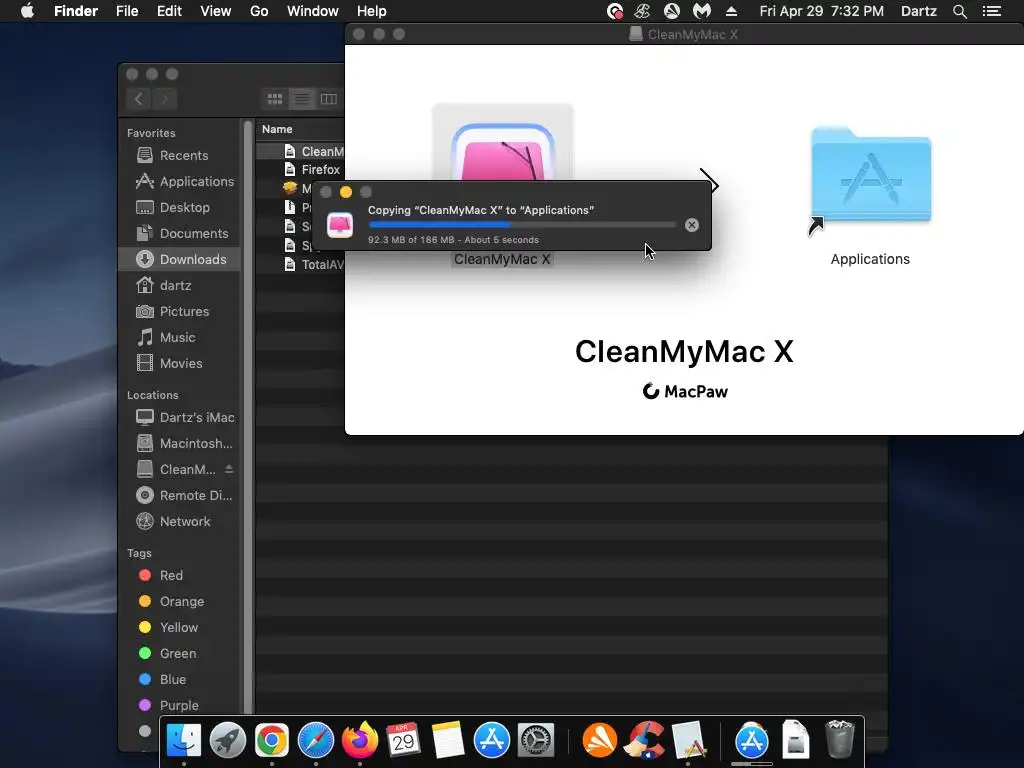This screenshot has width=1024, height=768.
Task: Open Finder from the Dock
Action: (184, 740)
